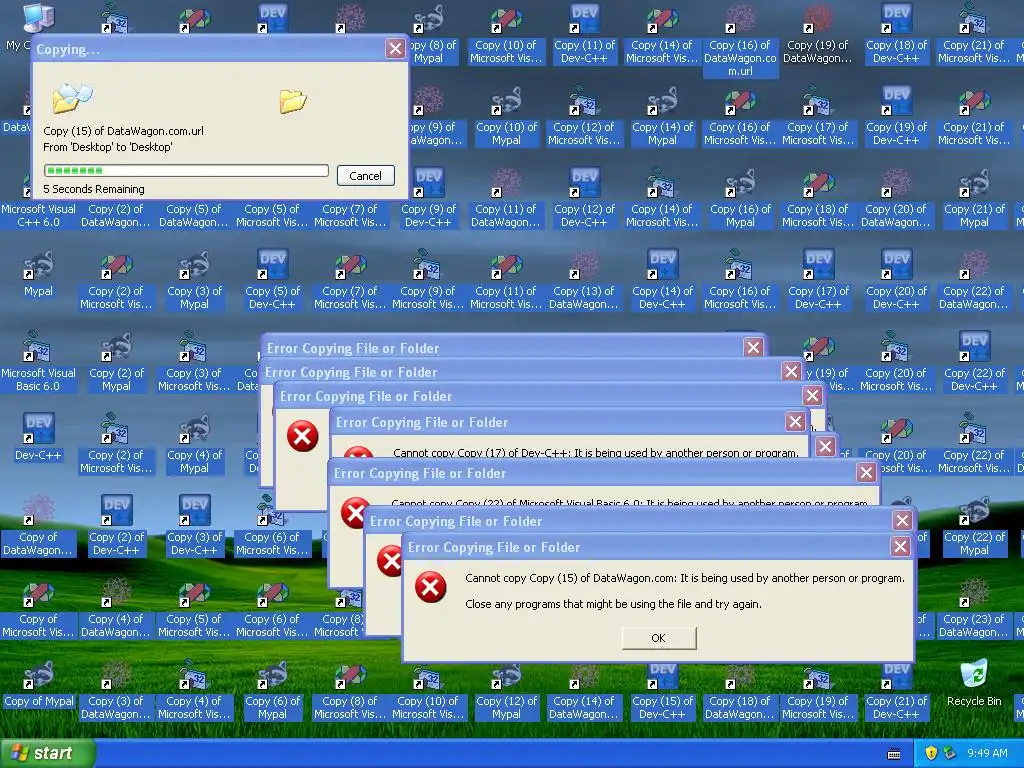Select Copy (18) of DataWagon shortcut
Viewport: 1024px width, 768px height.
tap(740, 692)
